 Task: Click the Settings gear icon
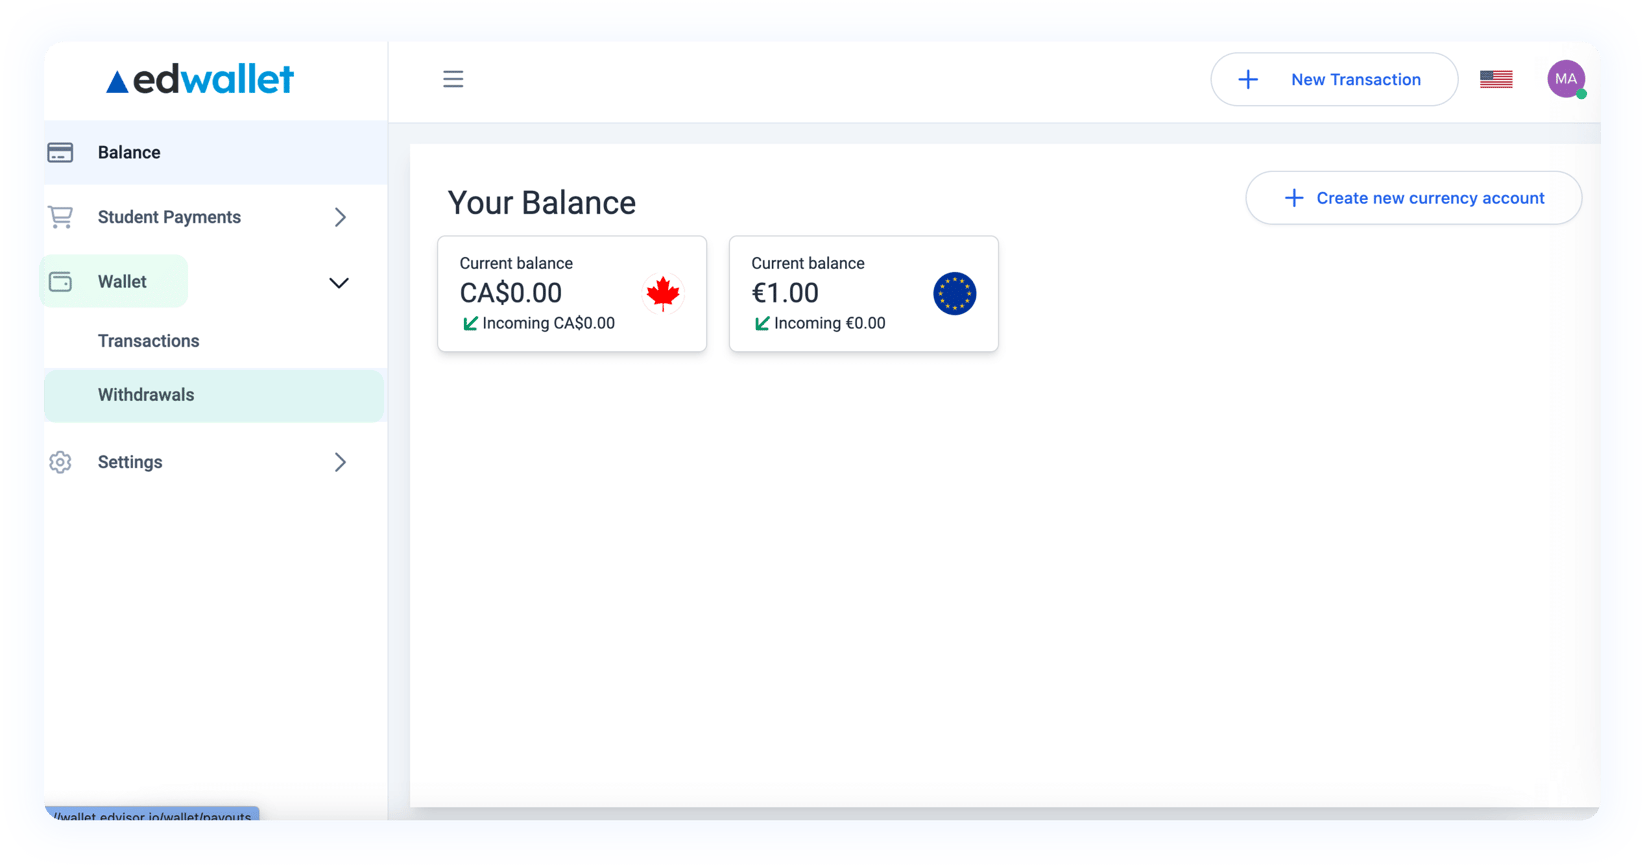click(61, 462)
